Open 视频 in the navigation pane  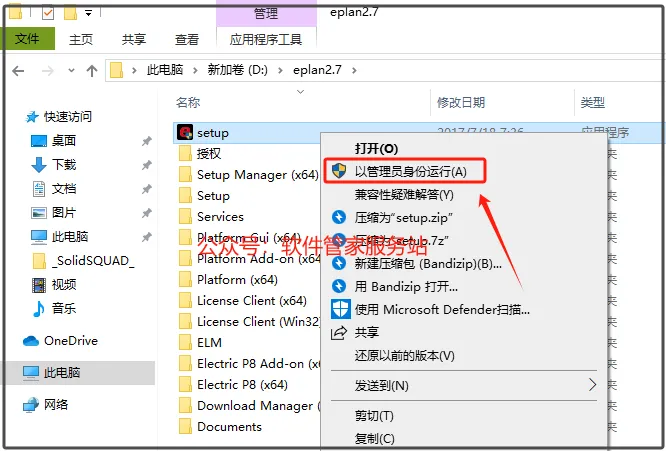(64, 284)
